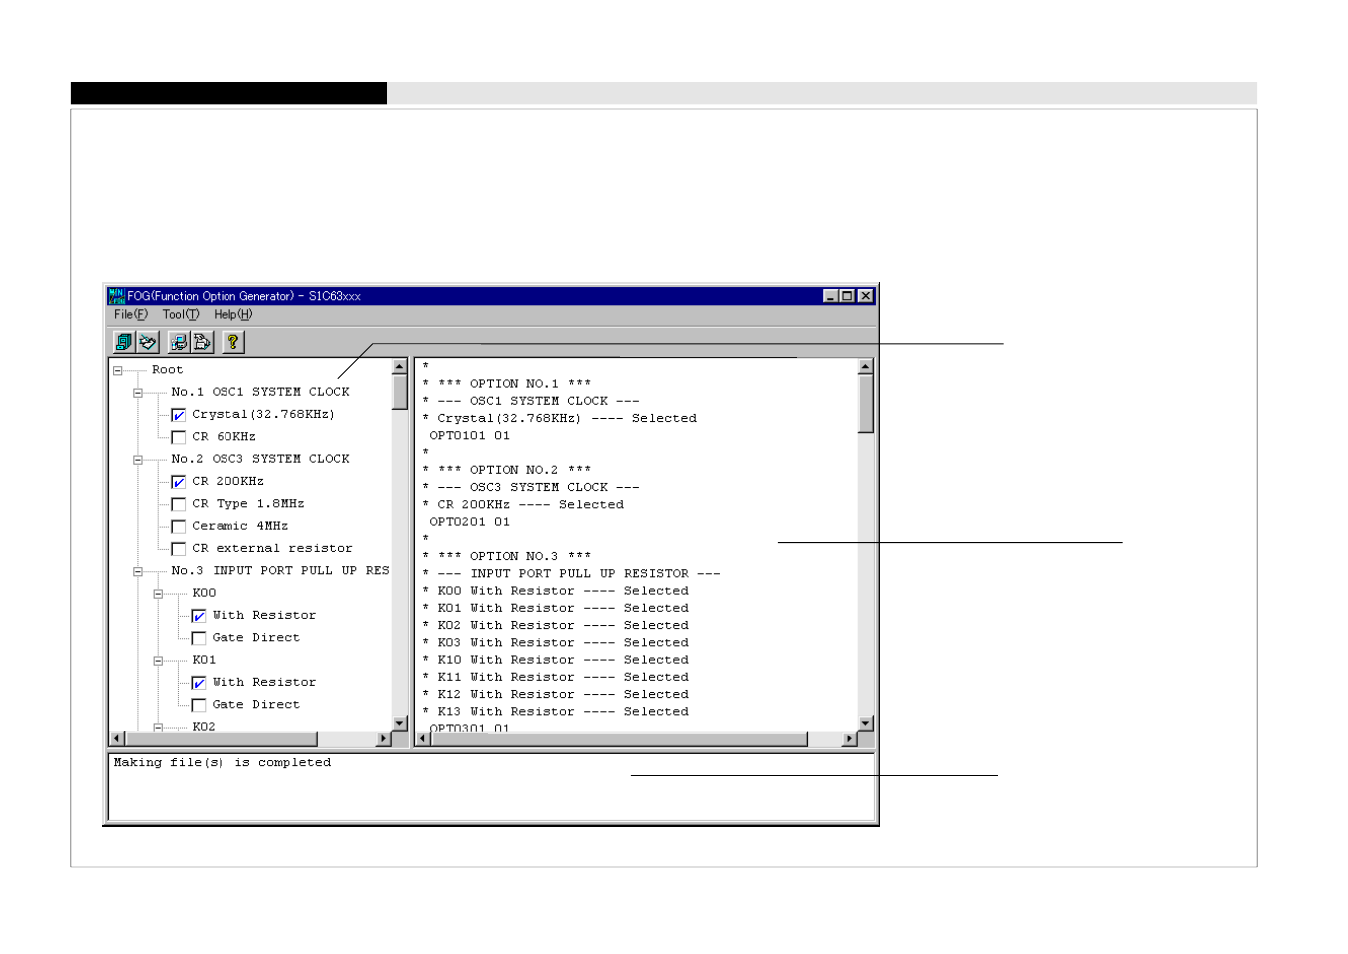Screen dimensions: 1348x954
Task: Select the K01 tree label
Action: pyautogui.click(x=204, y=660)
